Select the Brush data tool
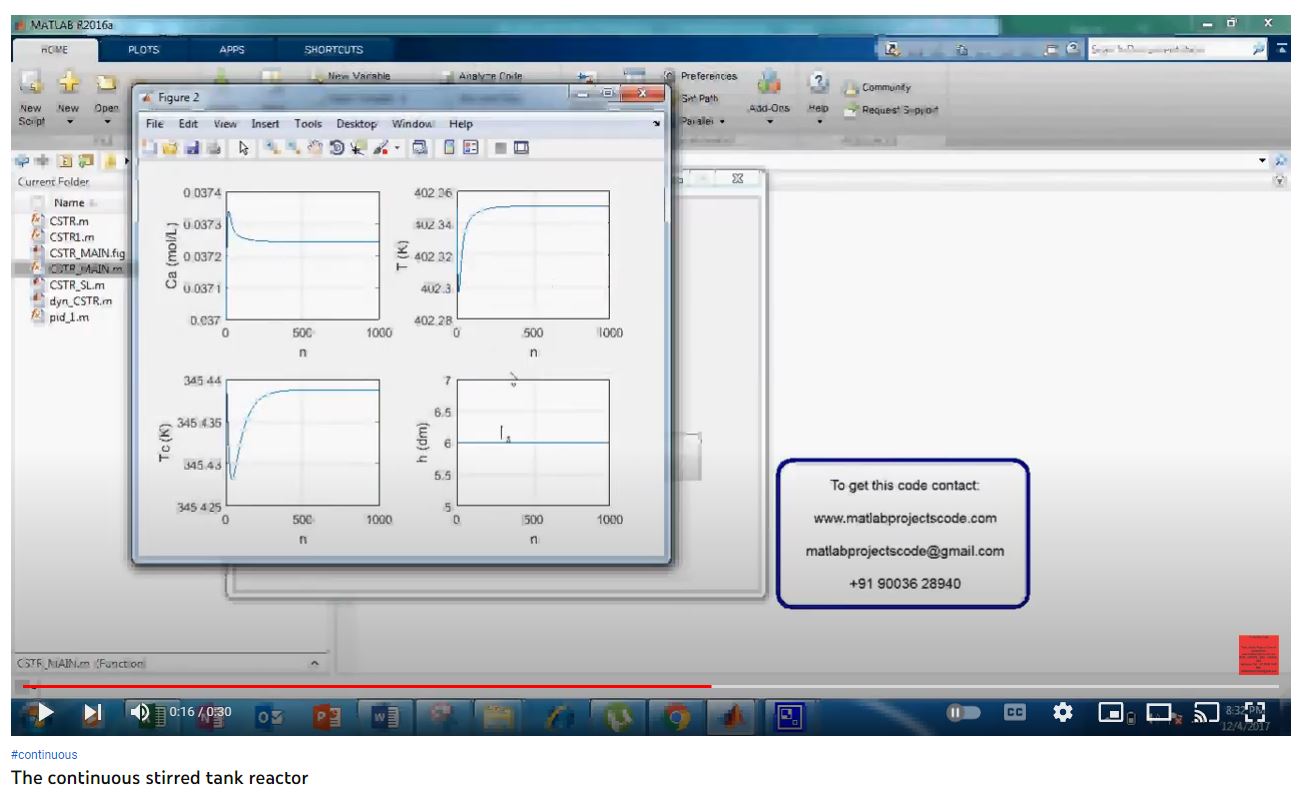The image size is (1301, 795). [380, 148]
